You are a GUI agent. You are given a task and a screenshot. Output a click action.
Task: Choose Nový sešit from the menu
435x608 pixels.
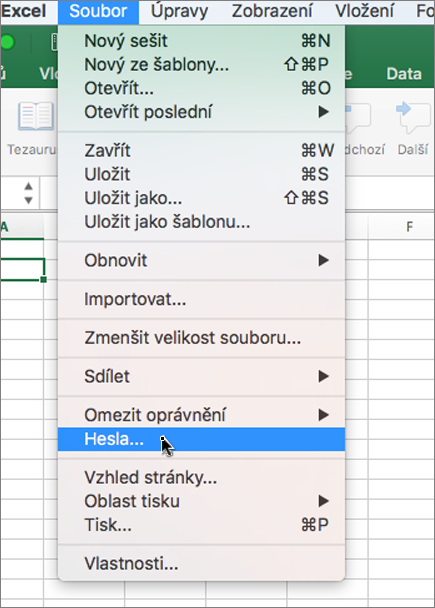pos(201,41)
